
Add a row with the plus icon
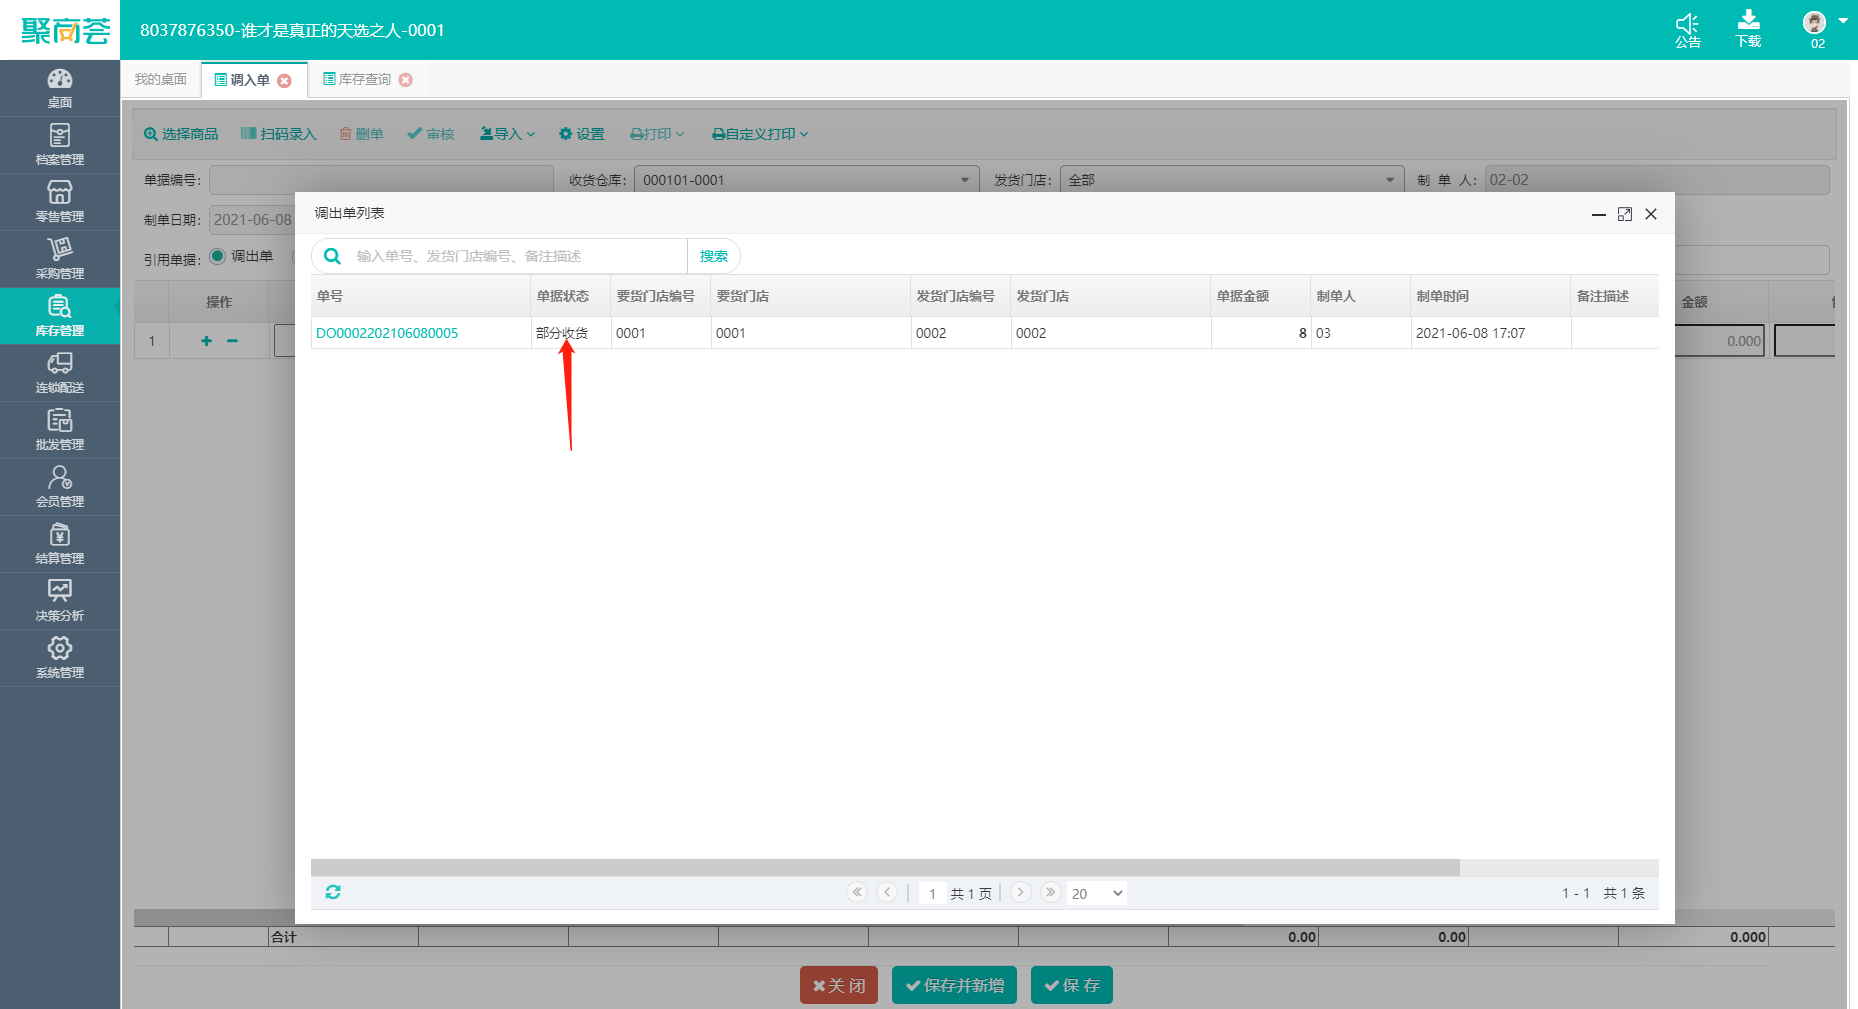(x=206, y=341)
